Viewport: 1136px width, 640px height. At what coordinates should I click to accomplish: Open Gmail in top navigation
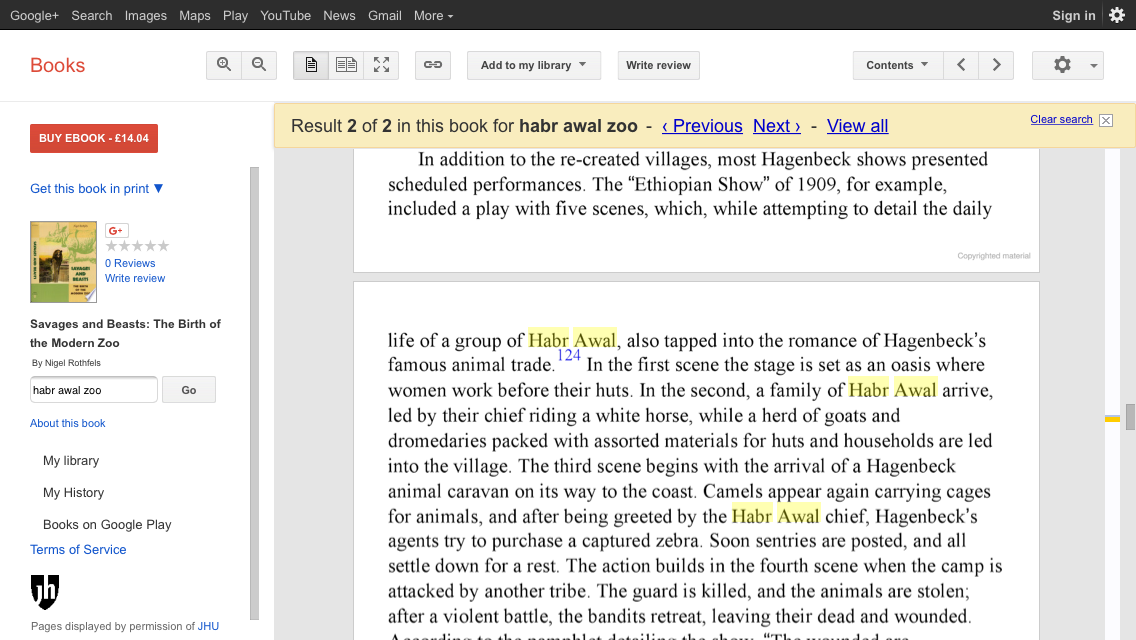(x=385, y=15)
